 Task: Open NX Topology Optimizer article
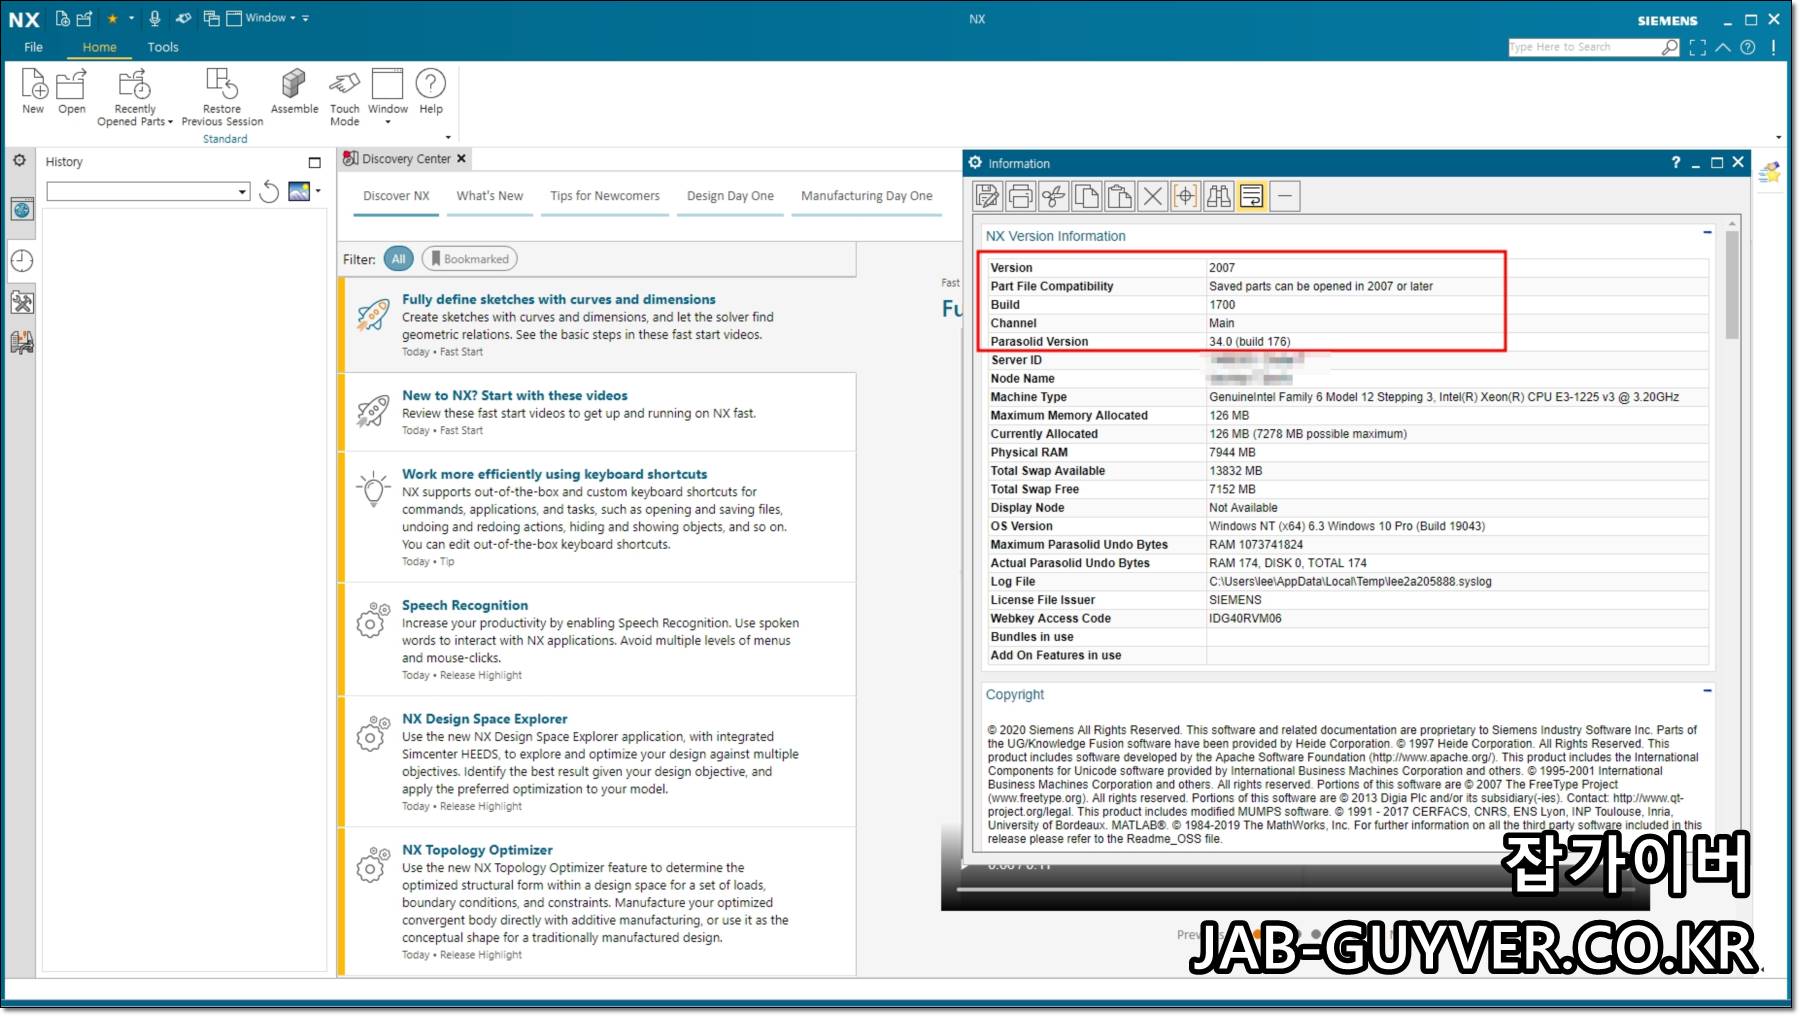(477, 849)
